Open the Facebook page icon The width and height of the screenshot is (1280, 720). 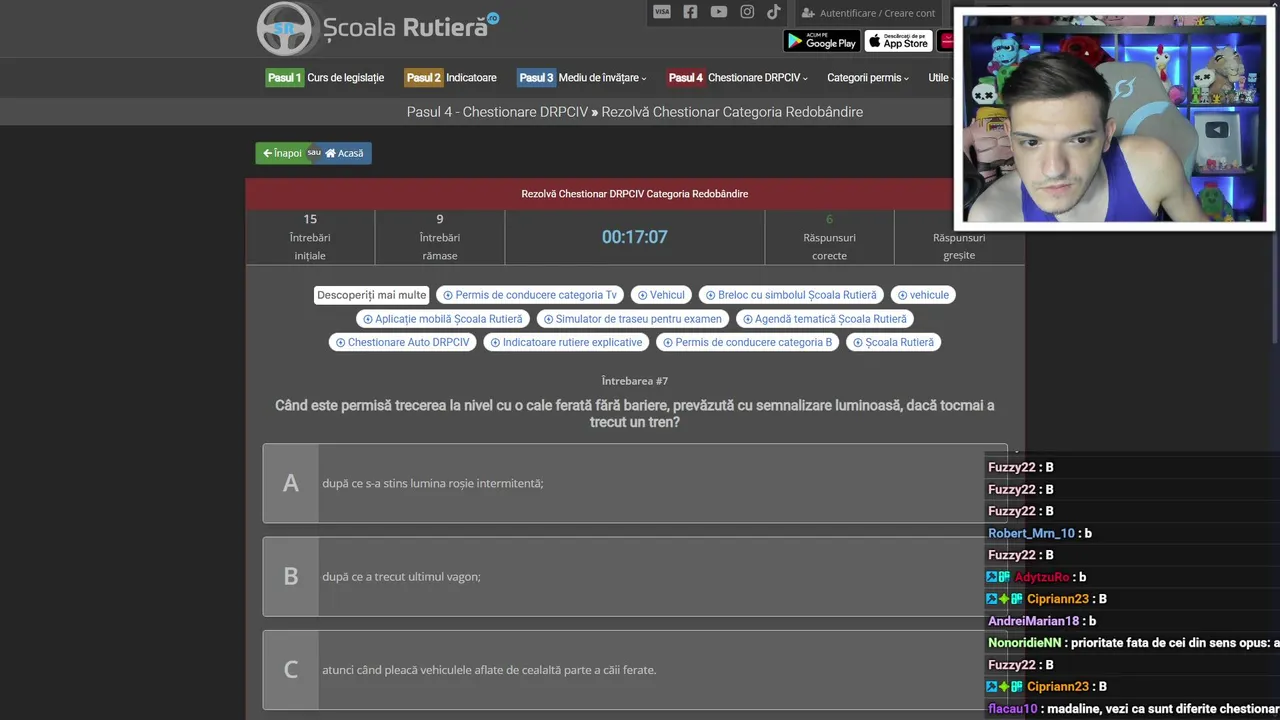coord(690,12)
